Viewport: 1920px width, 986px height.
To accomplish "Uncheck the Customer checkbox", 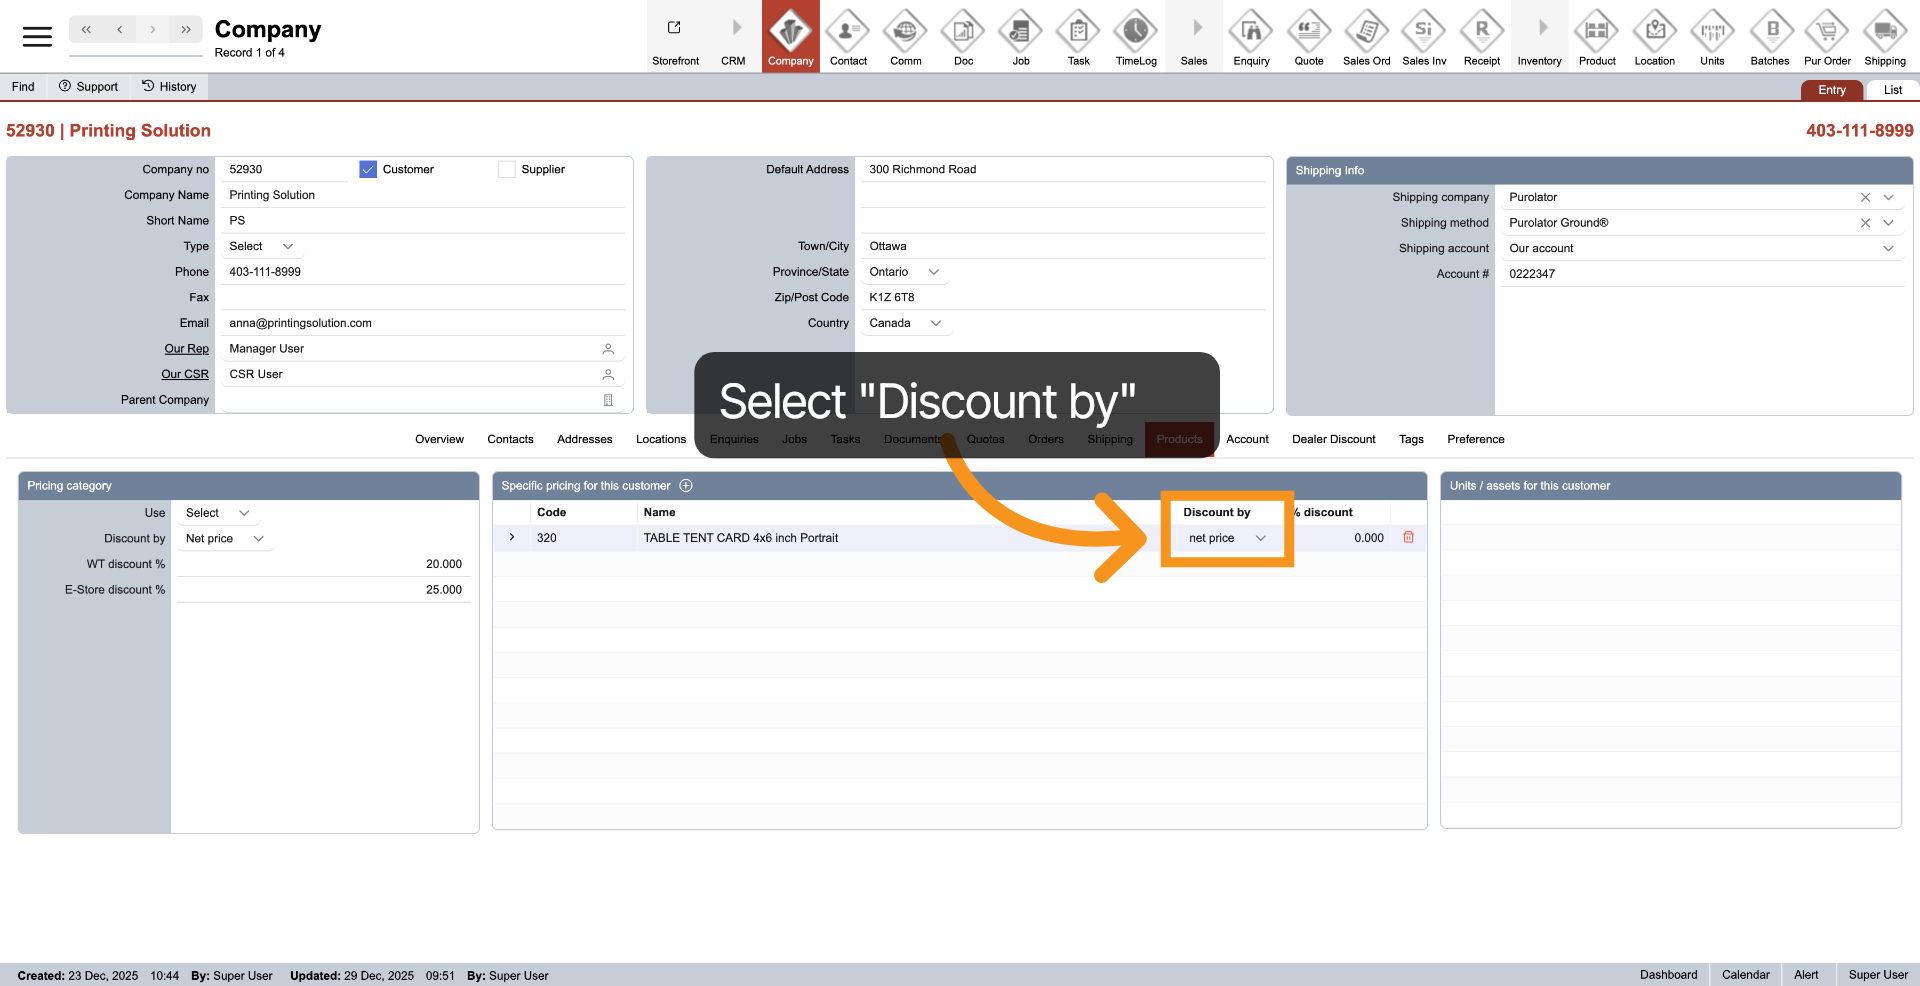I will [368, 170].
